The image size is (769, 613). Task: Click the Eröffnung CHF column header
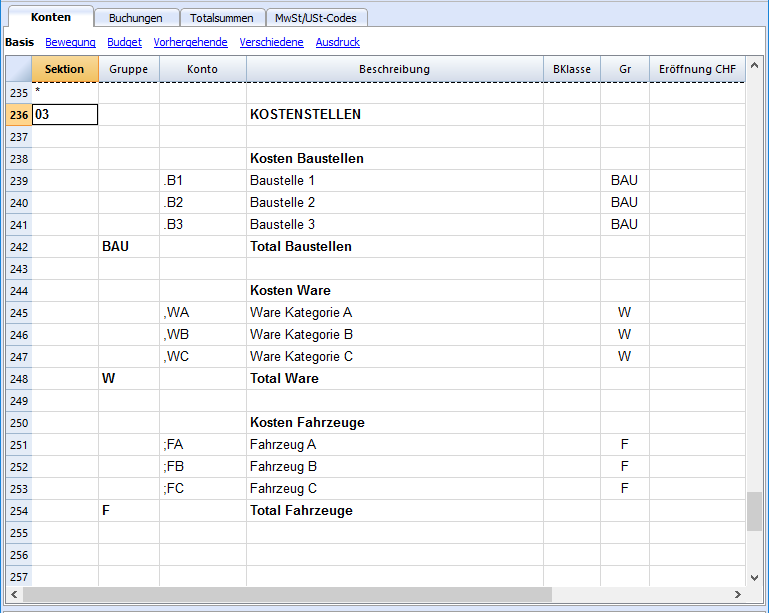[697, 69]
